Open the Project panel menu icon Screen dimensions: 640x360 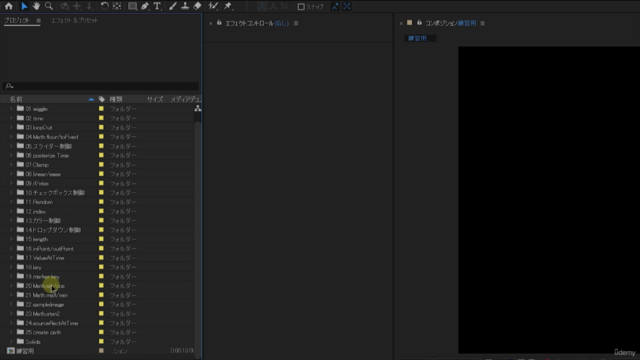[x=38, y=20]
